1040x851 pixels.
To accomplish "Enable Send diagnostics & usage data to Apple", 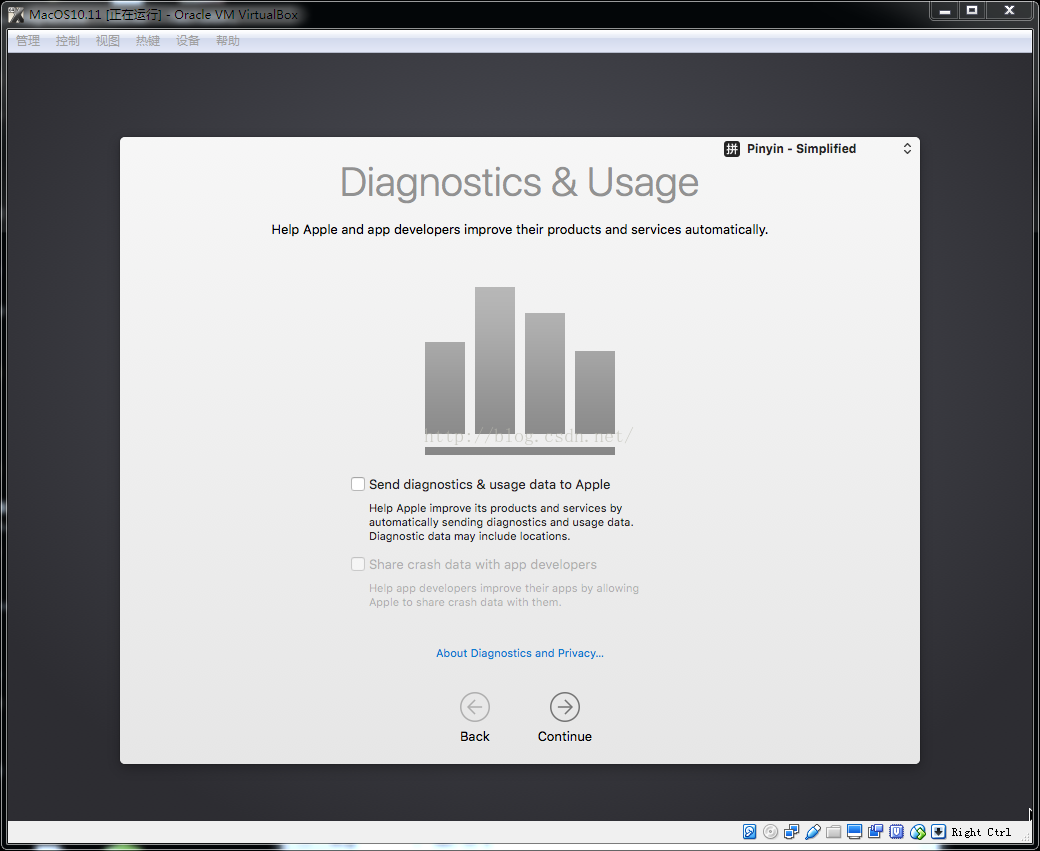I will pyautogui.click(x=358, y=484).
